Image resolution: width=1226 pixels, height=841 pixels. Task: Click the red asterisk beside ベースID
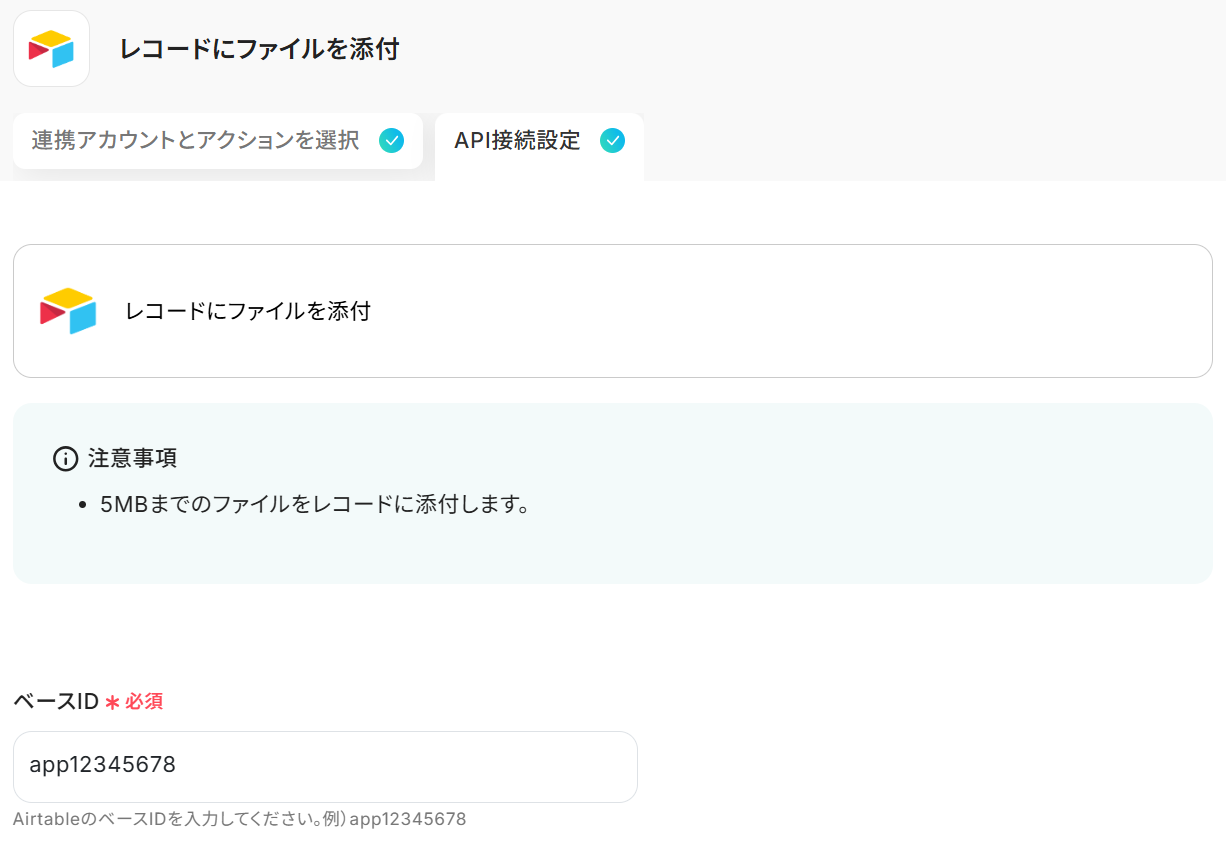pyautogui.click(x=112, y=702)
